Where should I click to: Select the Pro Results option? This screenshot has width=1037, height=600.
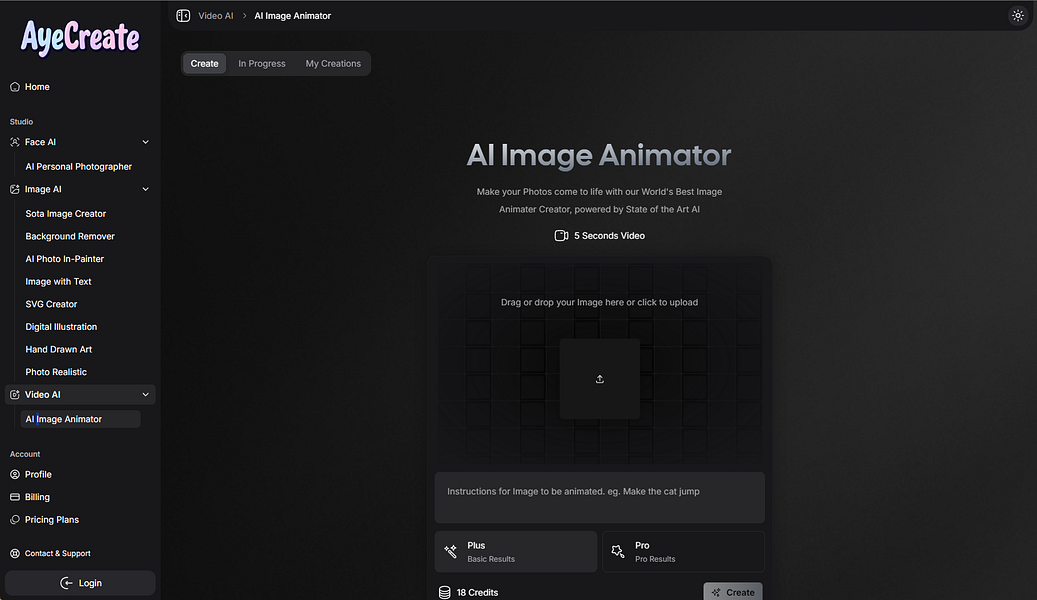pyautogui.click(x=683, y=552)
